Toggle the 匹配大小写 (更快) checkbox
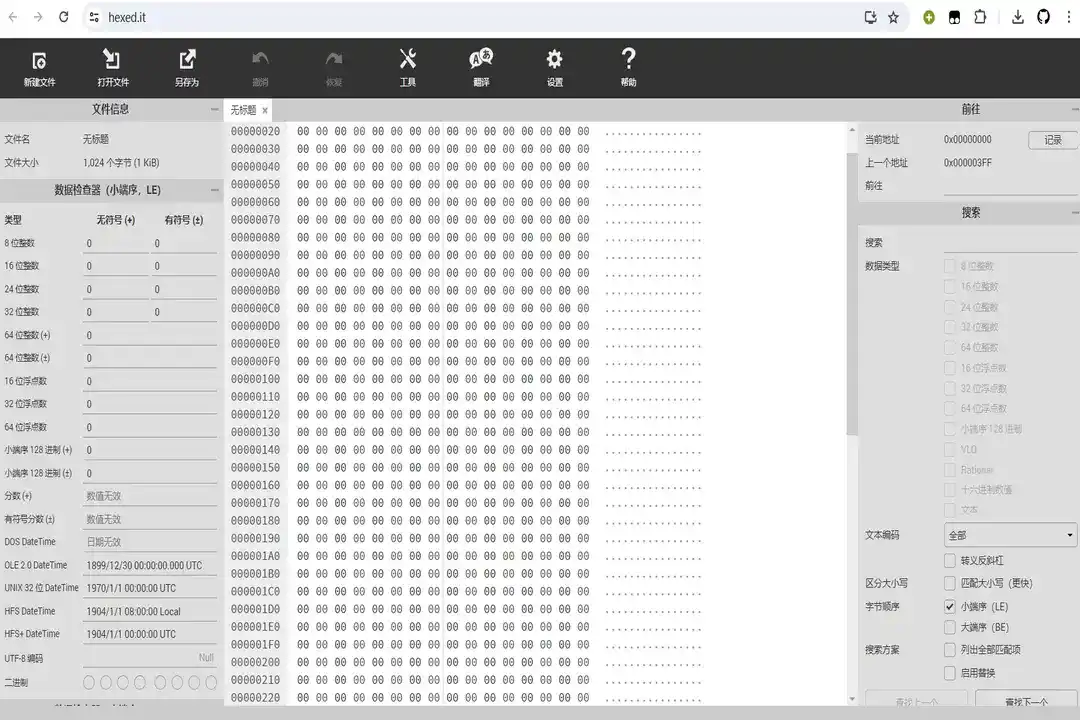1080x720 pixels. click(950, 583)
